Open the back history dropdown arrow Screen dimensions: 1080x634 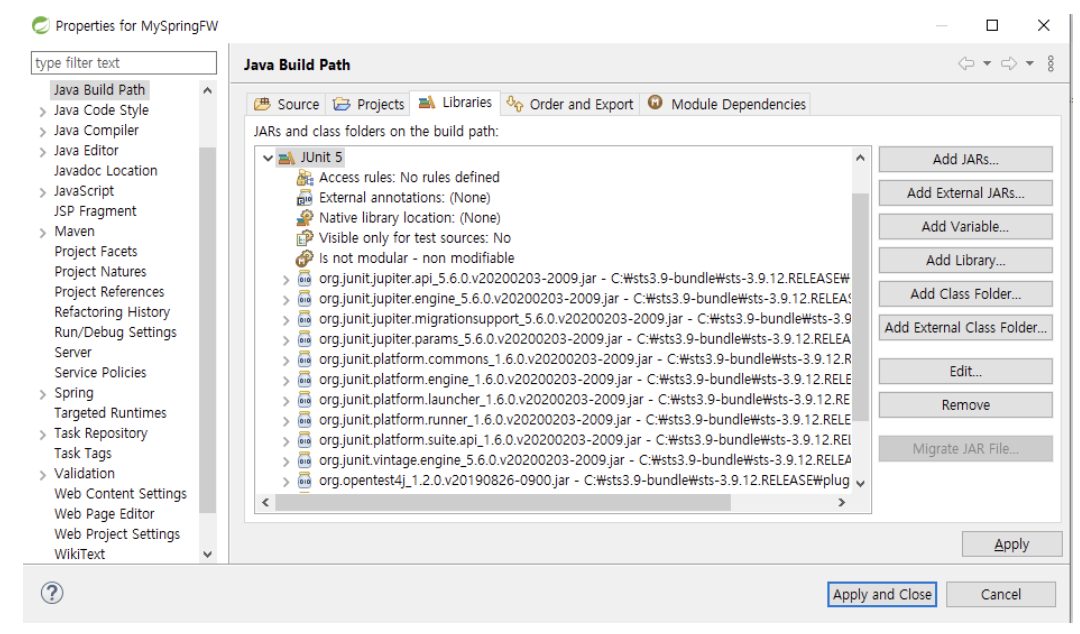(987, 63)
